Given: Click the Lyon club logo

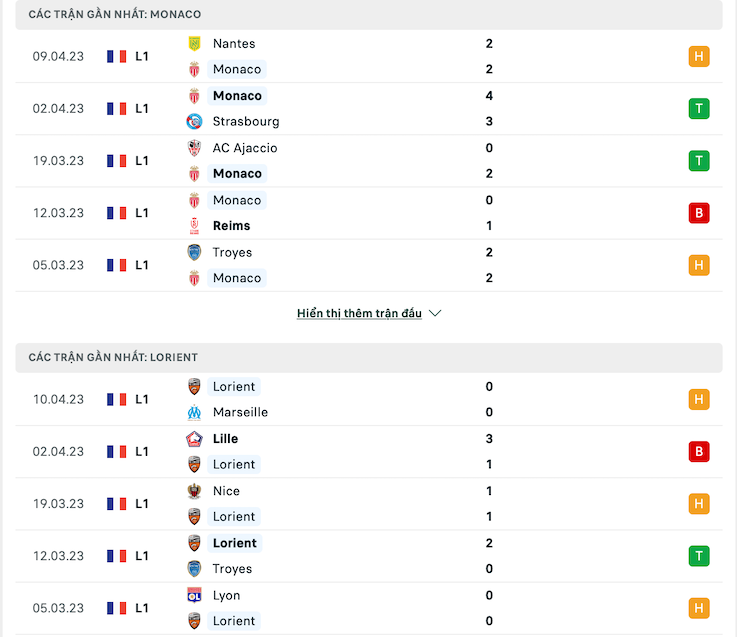Looking at the screenshot, I should pyautogui.click(x=194, y=595).
